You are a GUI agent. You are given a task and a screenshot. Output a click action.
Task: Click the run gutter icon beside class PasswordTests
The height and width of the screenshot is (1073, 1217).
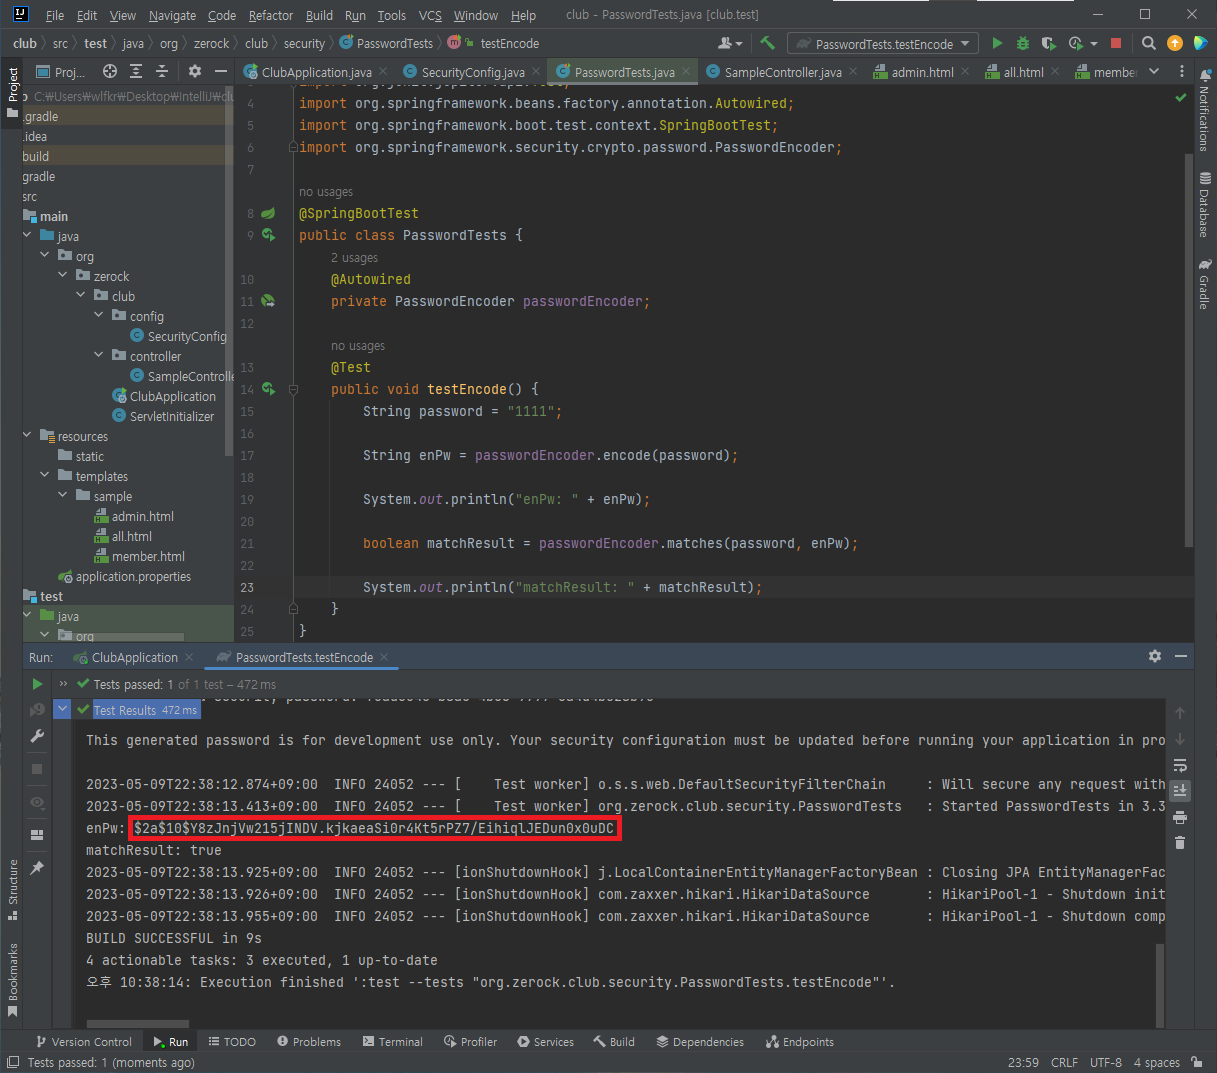[268, 235]
